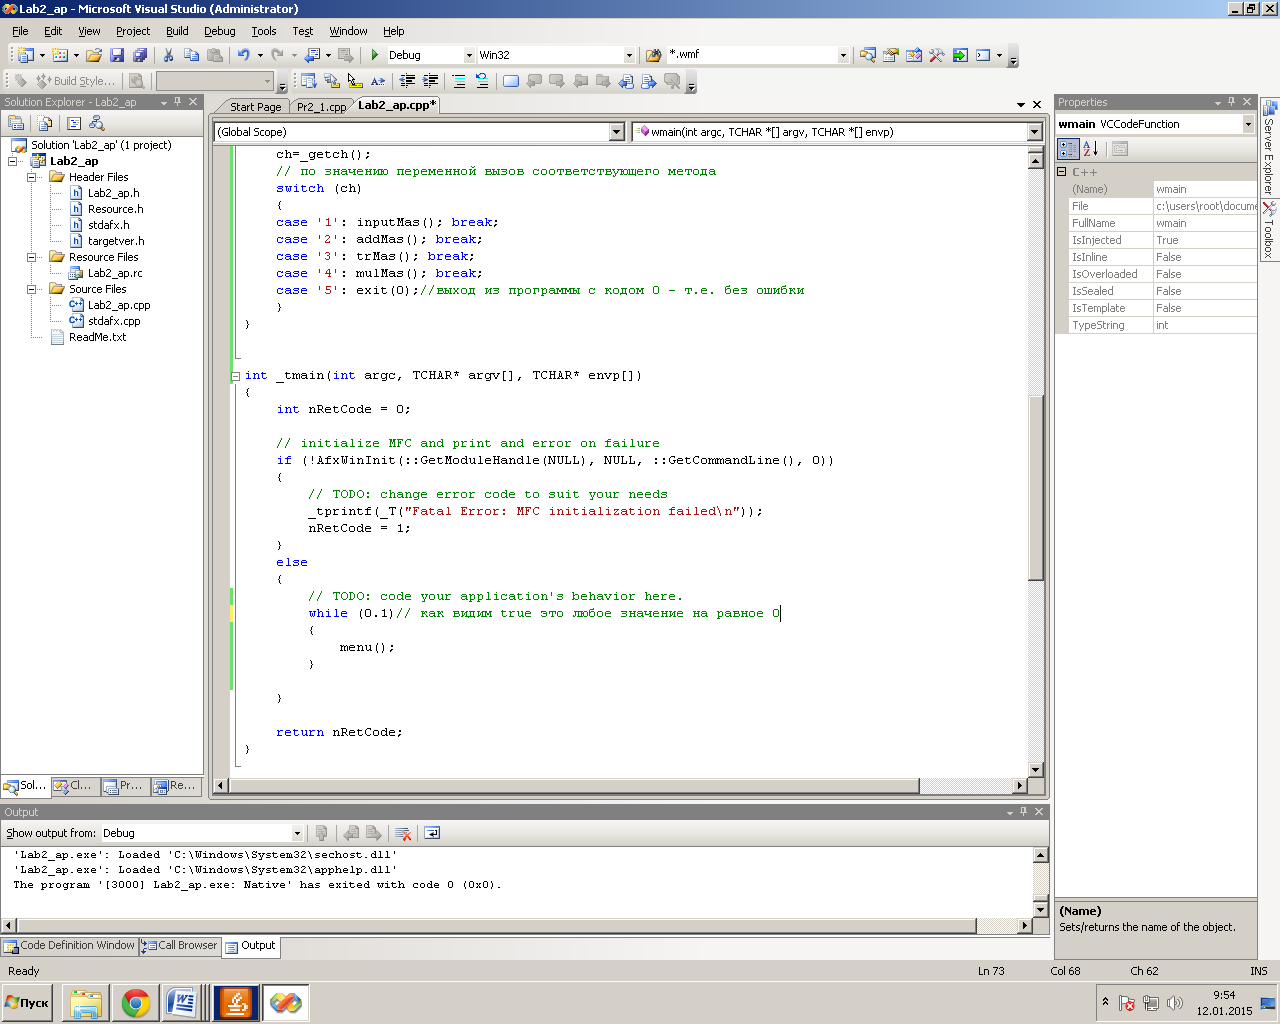1280x1024 pixels.
Task: Open the Build menu
Action: pos(177,31)
